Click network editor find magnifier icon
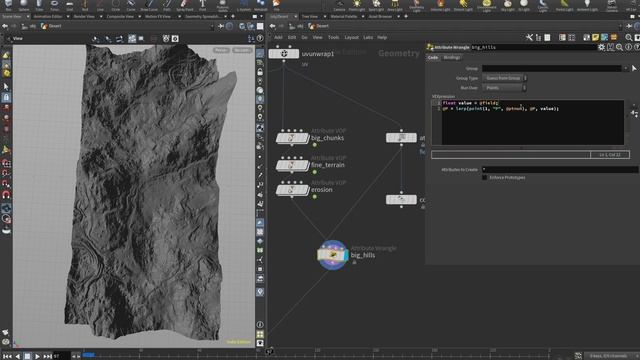This screenshot has width=640, height=360. coord(629,38)
